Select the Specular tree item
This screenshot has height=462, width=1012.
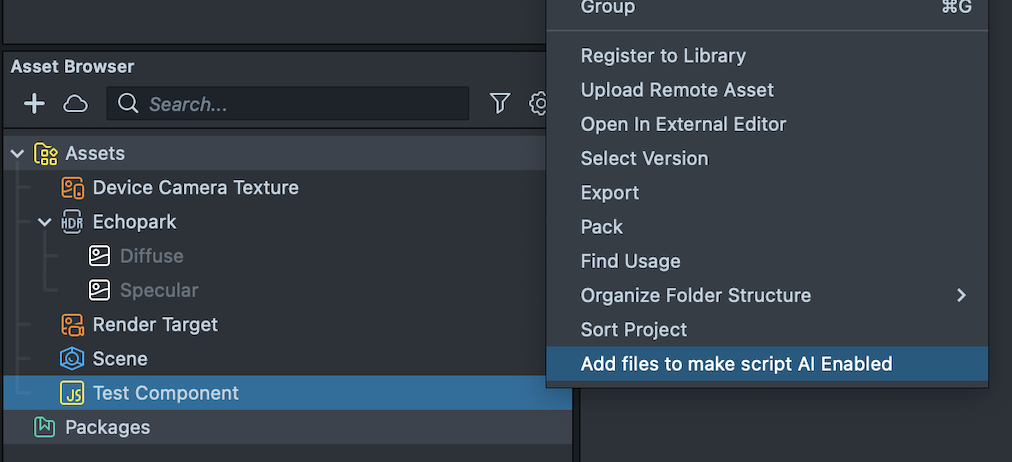159,290
